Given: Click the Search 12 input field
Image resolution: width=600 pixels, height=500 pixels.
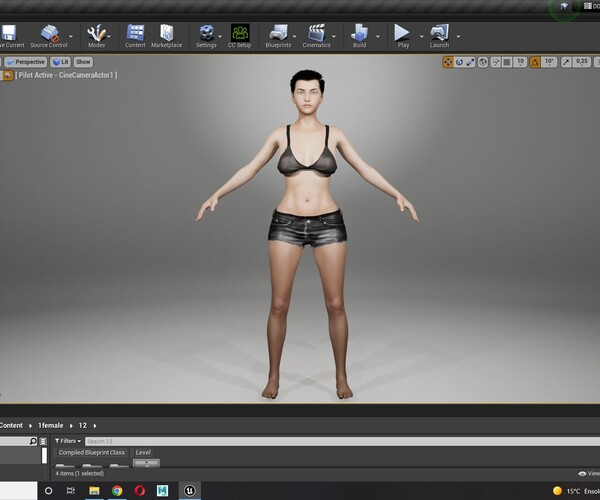Looking at the screenshot, I should 342,441.
